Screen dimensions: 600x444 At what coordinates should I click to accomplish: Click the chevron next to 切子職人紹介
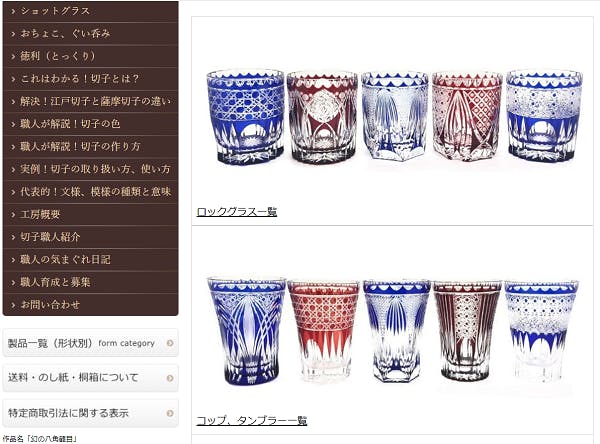point(13,237)
